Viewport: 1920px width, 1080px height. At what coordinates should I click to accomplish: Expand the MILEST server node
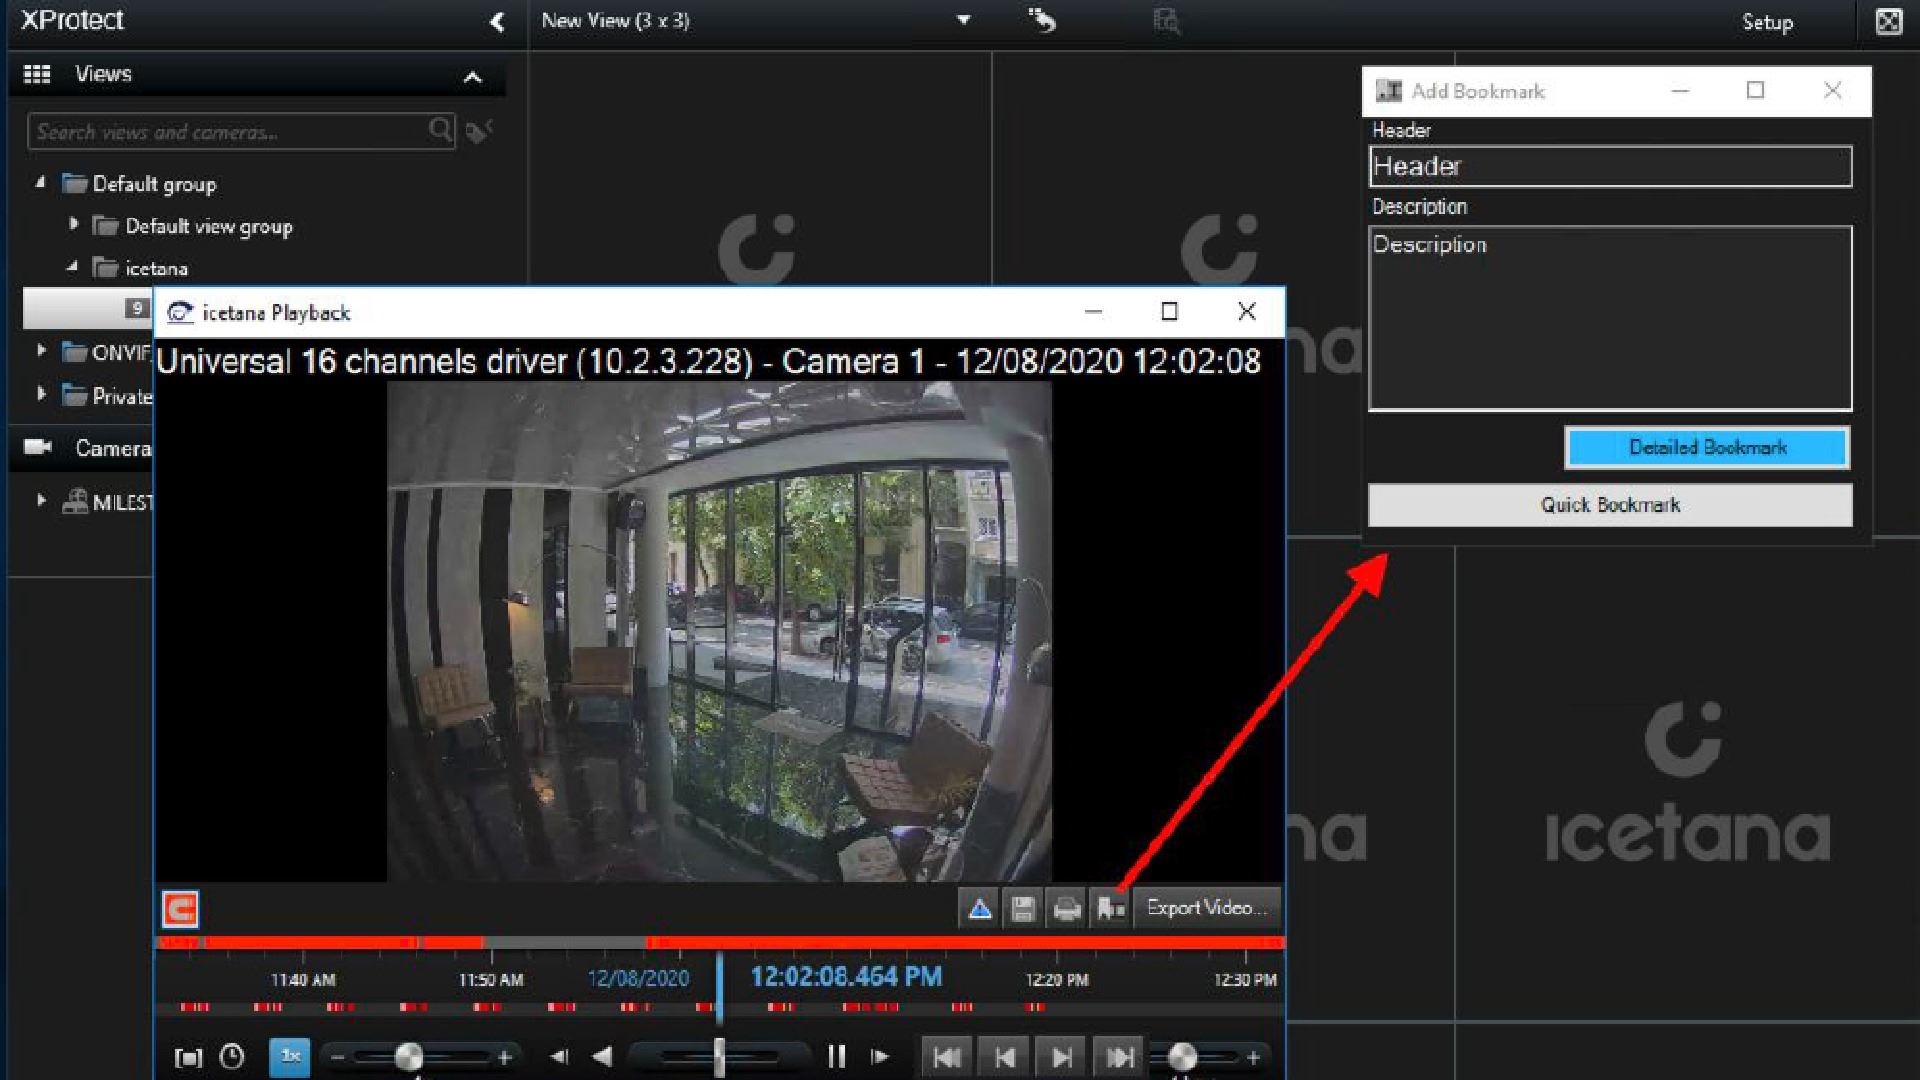(41, 500)
